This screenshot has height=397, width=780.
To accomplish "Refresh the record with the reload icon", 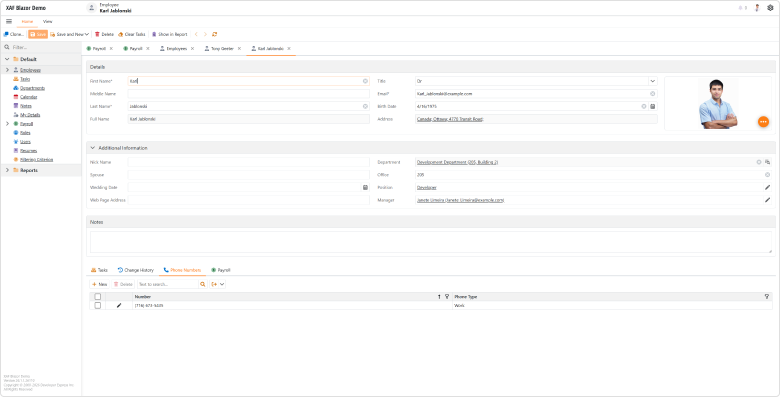I will 214,34.
